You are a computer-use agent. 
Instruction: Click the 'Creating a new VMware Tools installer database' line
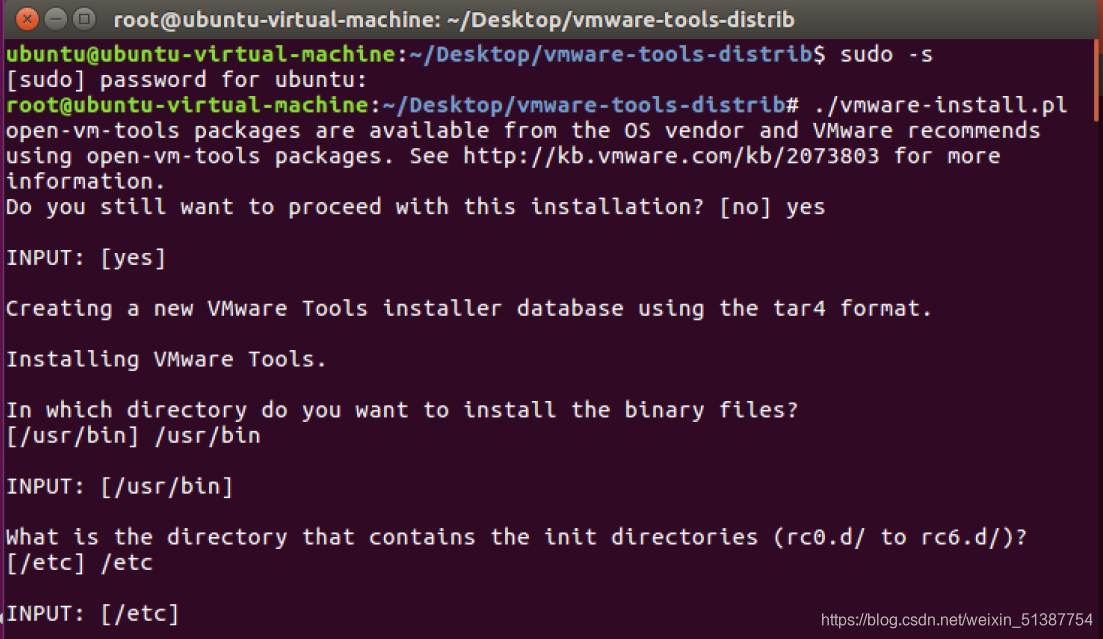point(468,308)
